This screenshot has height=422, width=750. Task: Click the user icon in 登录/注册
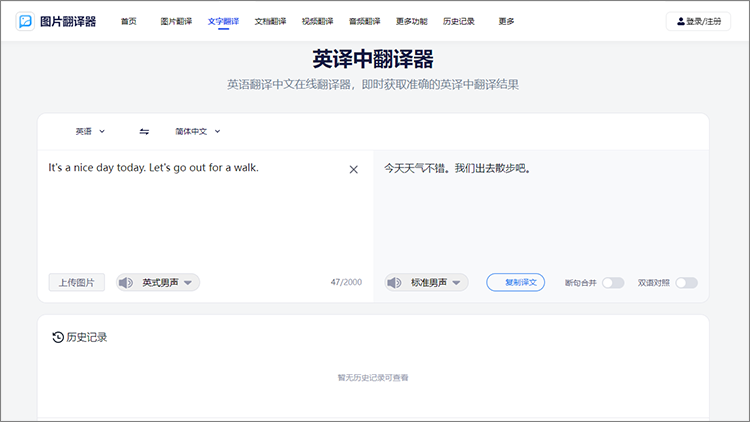681,21
